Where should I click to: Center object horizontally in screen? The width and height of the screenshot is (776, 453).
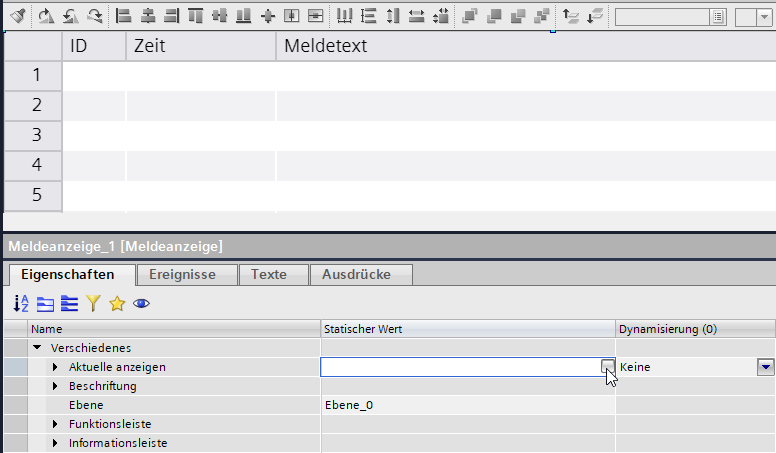pyautogui.click(x=291, y=16)
